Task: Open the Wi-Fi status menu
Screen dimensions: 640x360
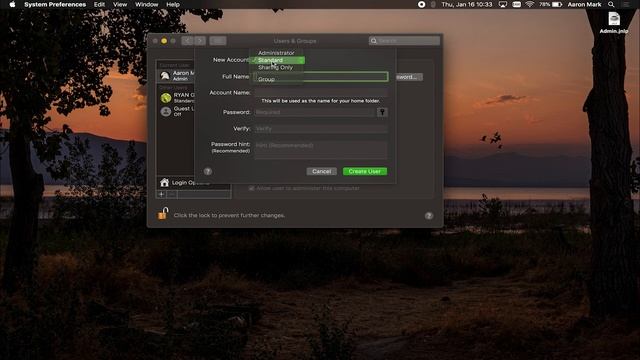Action: (530, 4)
